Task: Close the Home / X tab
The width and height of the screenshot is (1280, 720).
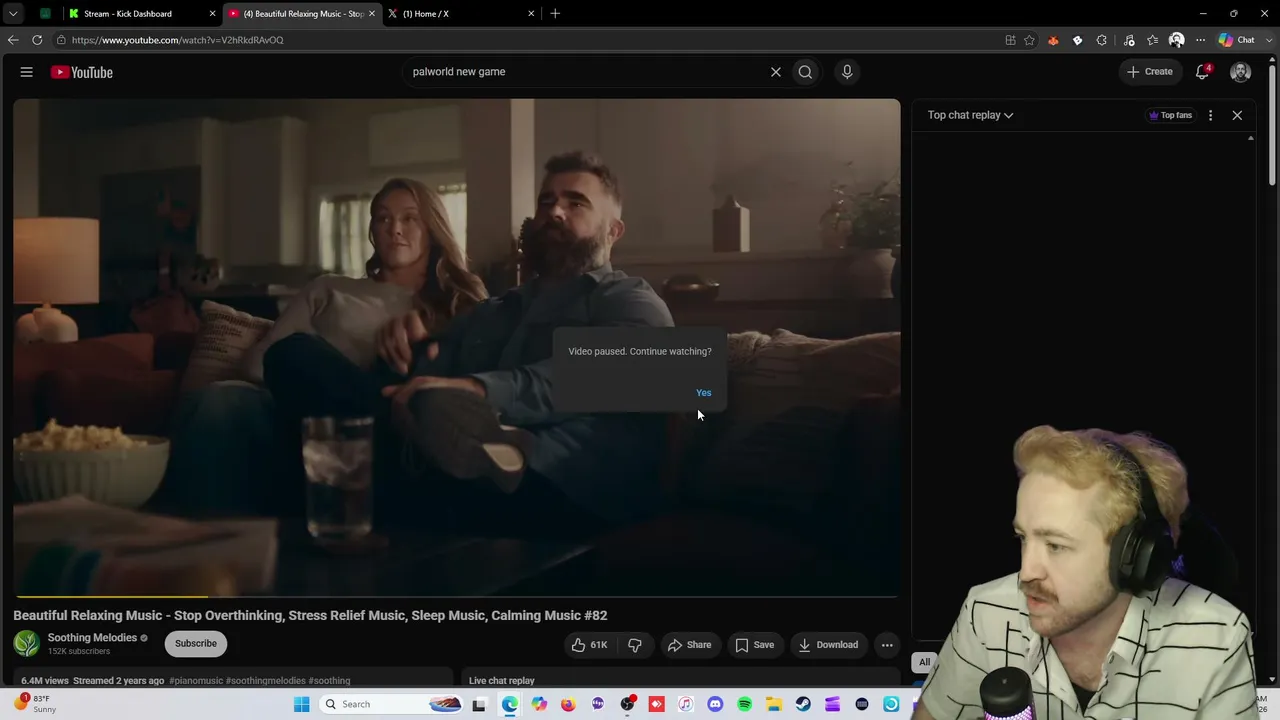Action: coord(531,14)
